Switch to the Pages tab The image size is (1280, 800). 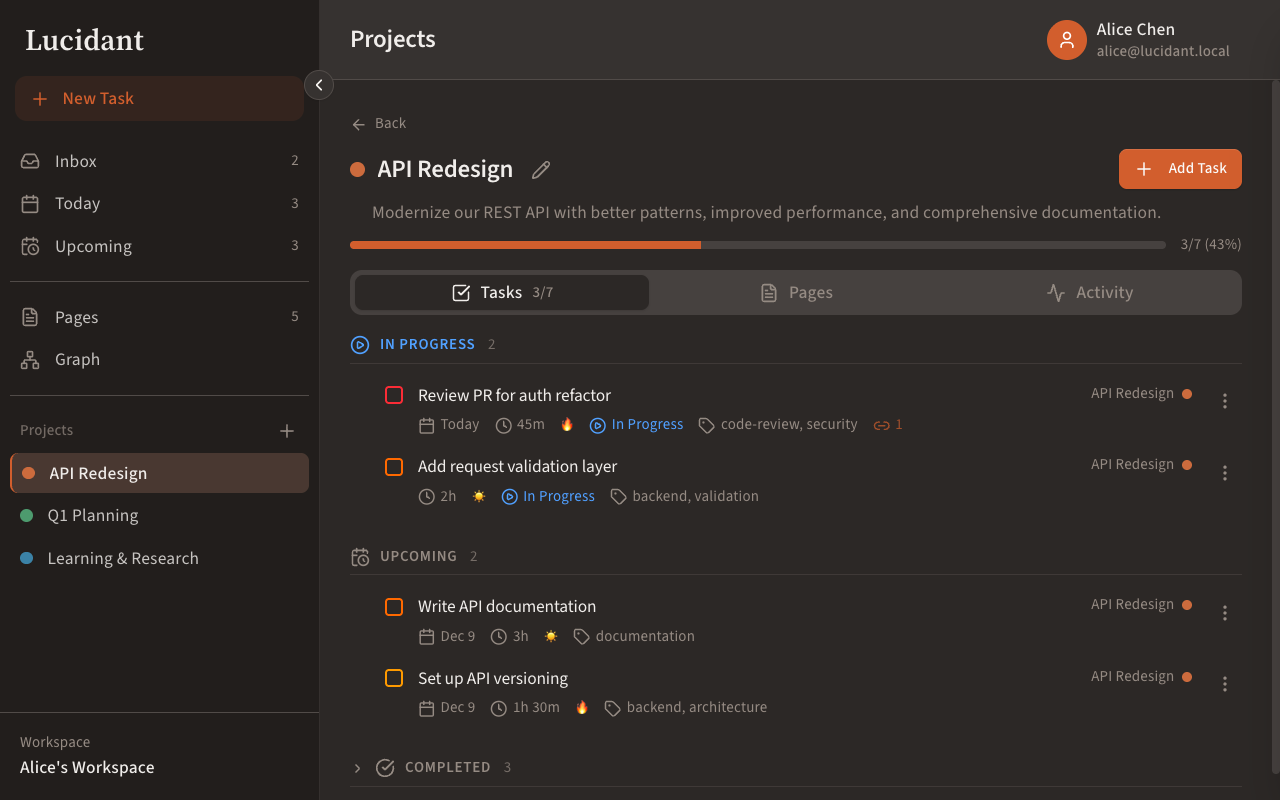(x=795, y=292)
